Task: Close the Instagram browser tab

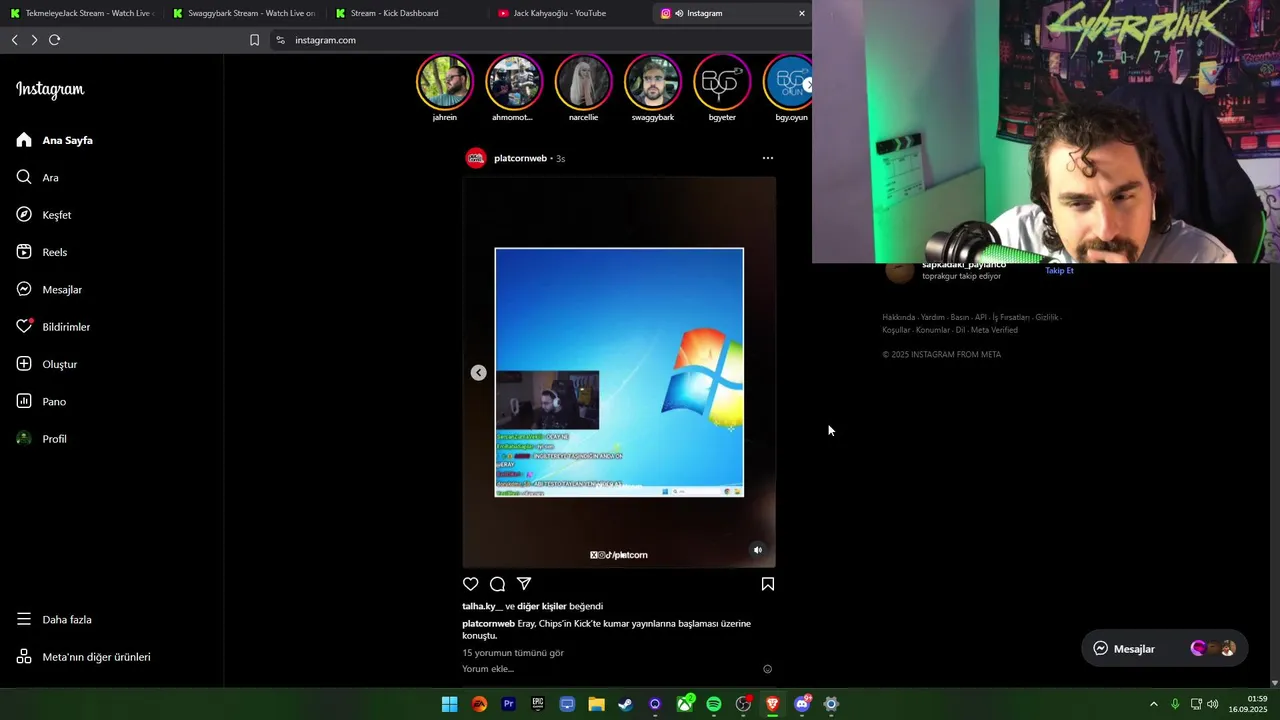Action: (801, 13)
